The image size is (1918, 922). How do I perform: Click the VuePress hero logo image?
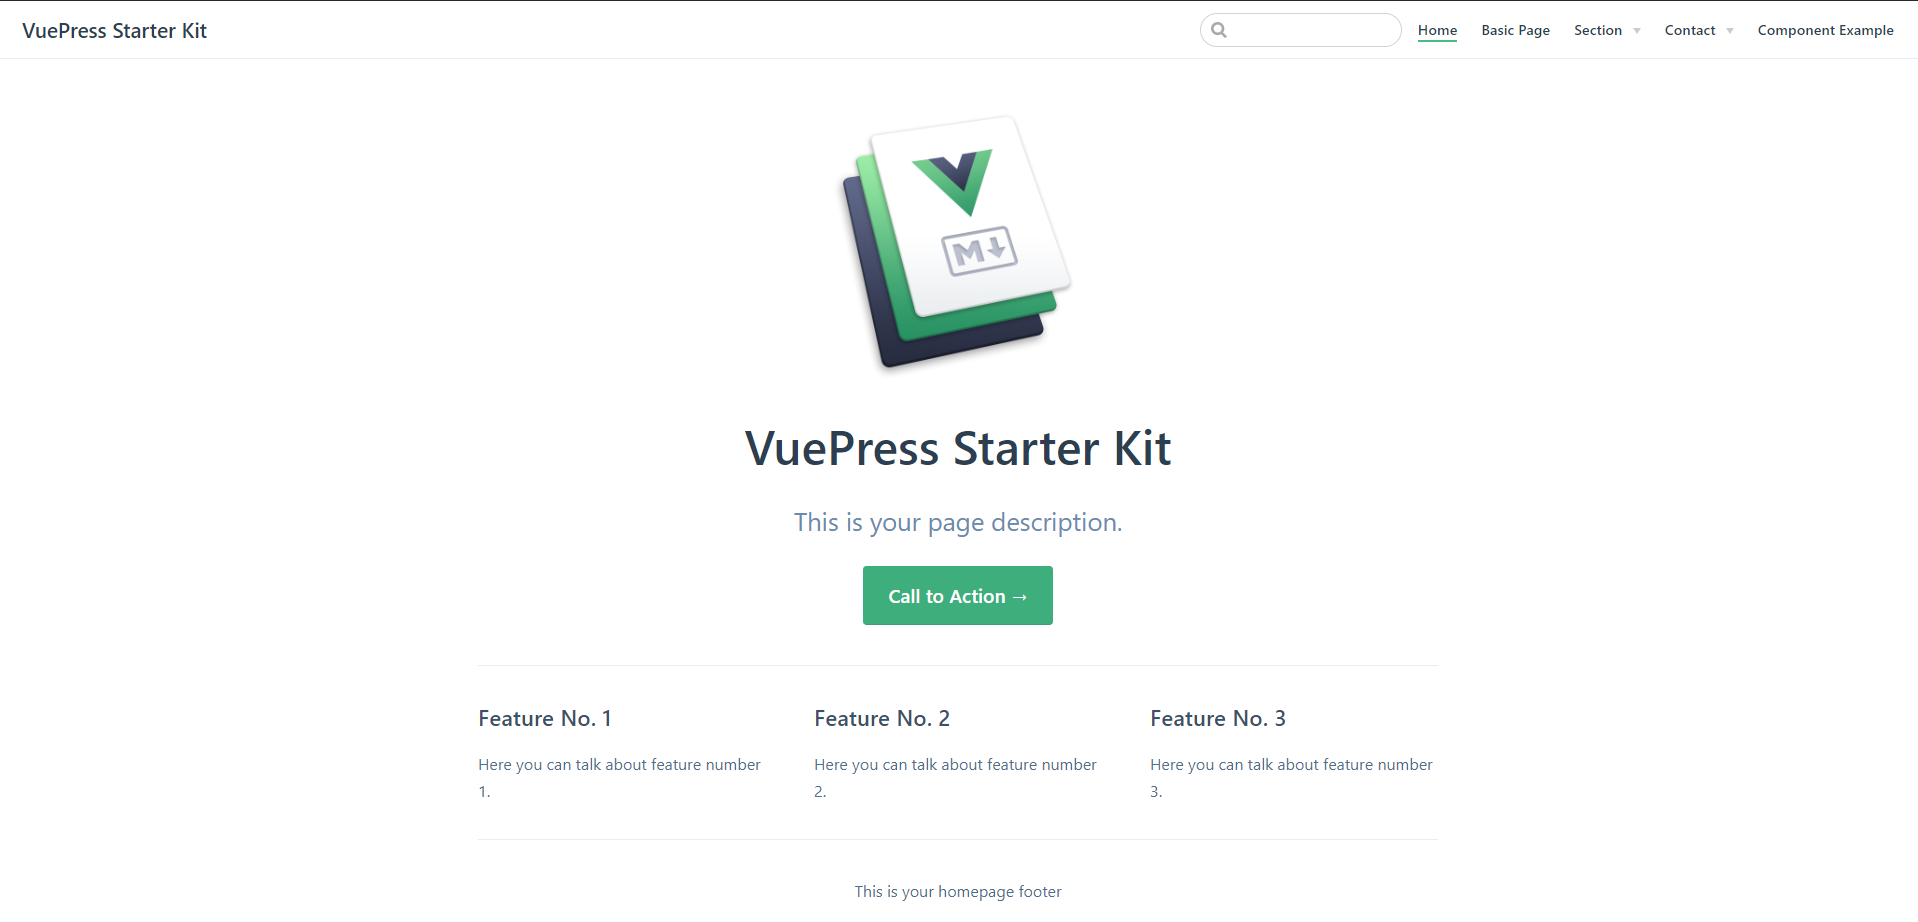click(957, 242)
